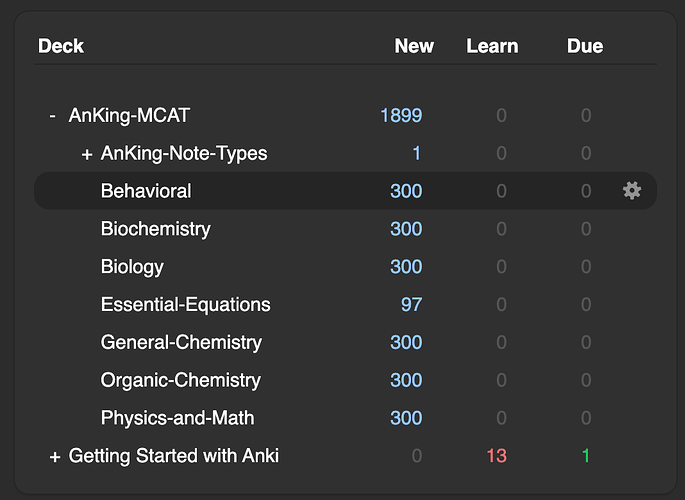Click the 1899 new cards count
This screenshot has width=685, height=500.
[x=401, y=116]
